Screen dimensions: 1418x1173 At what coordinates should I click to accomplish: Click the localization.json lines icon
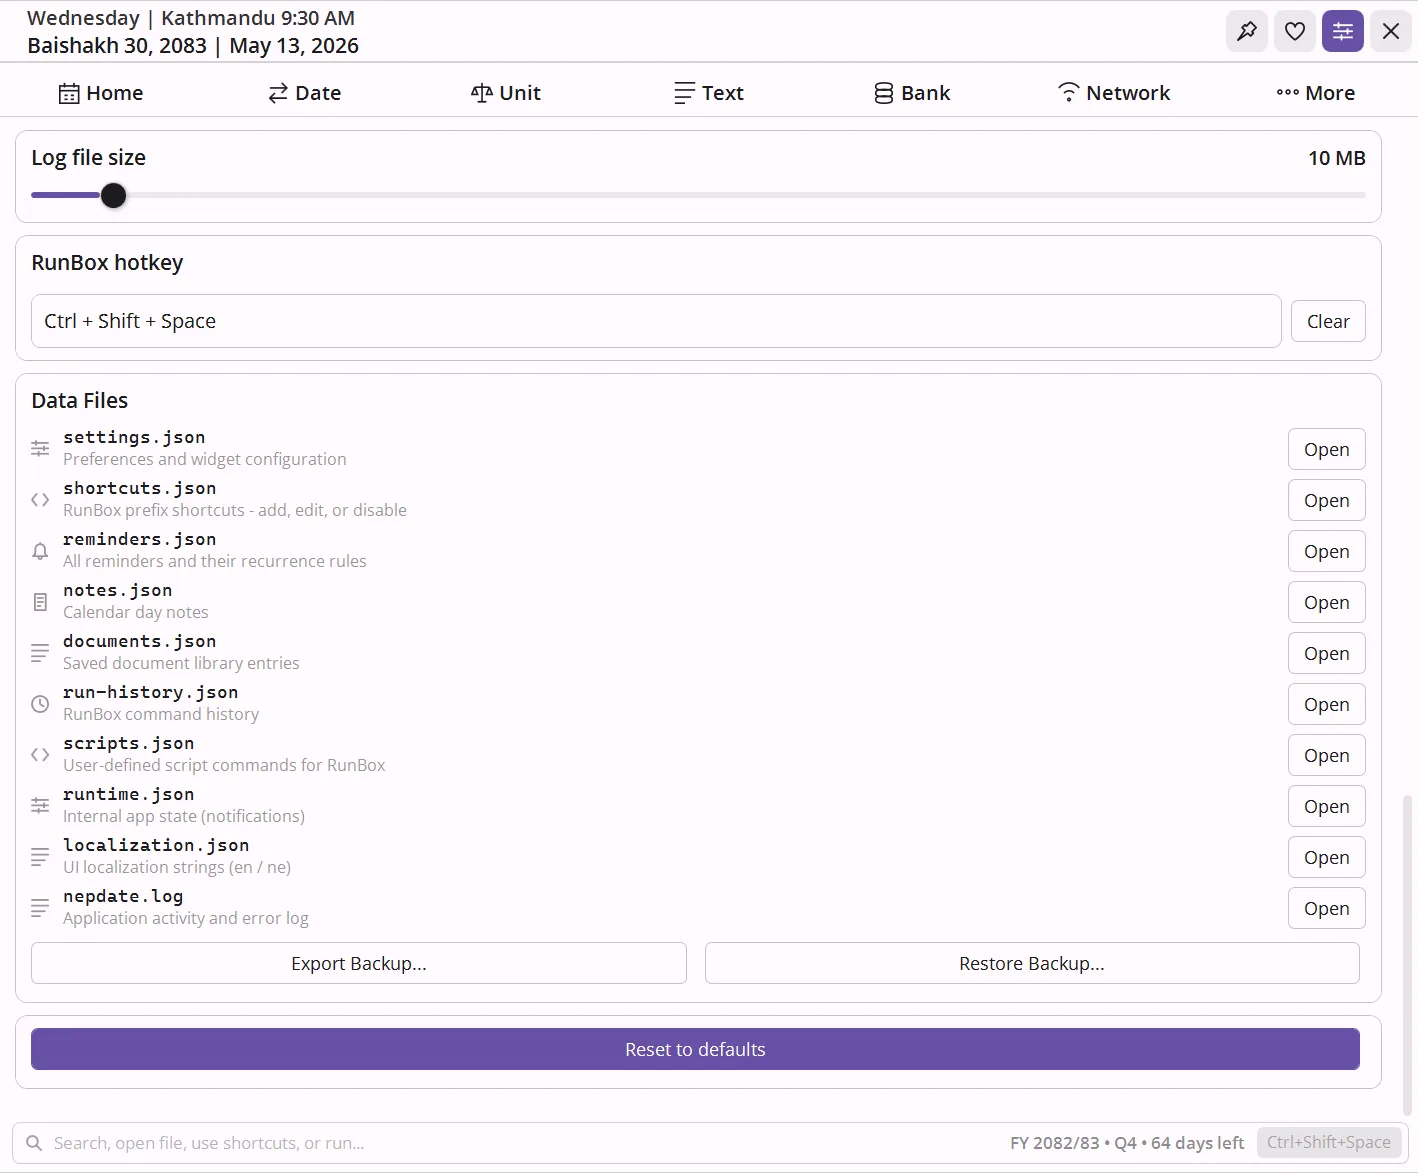(x=40, y=857)
